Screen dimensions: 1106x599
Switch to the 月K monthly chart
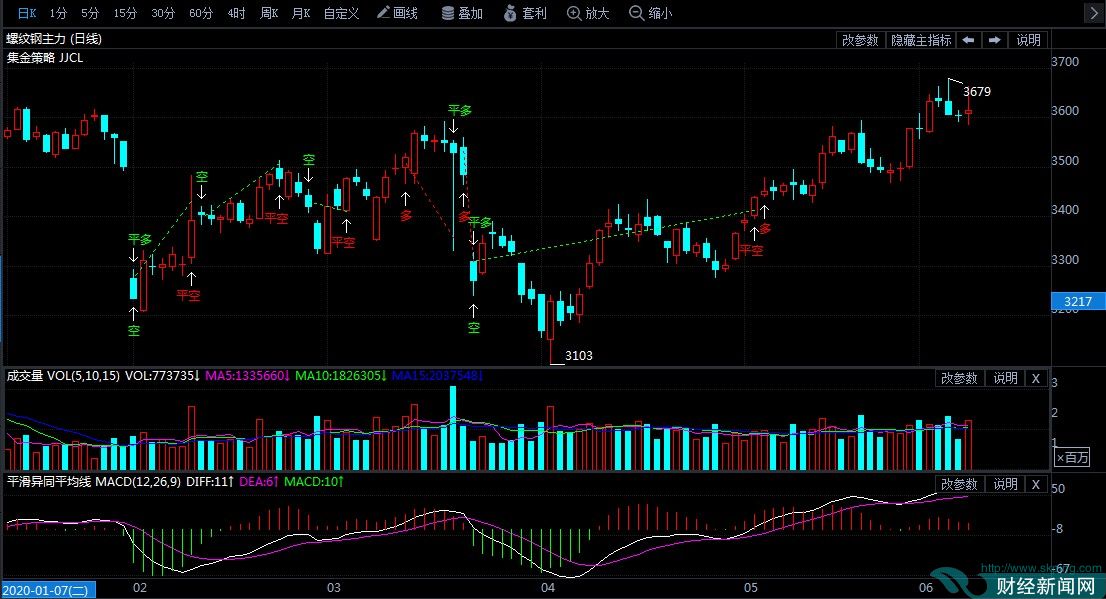point(302,13)
